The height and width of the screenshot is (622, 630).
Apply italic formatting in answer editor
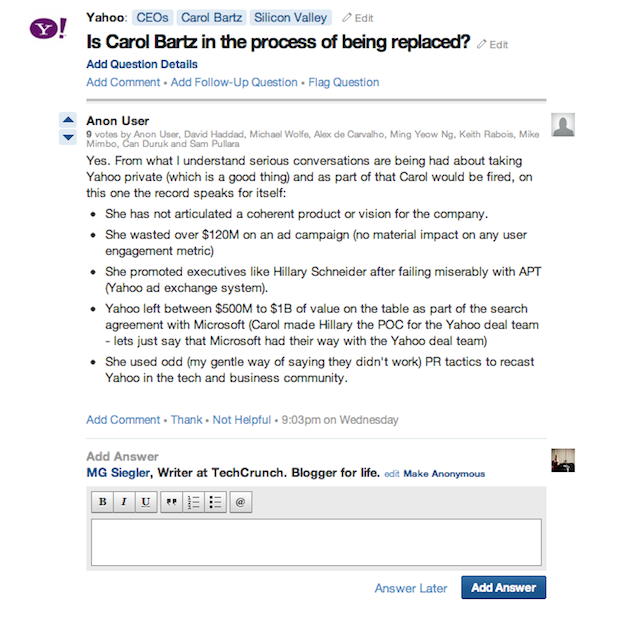pyautogui.click(x=124, y=502)
